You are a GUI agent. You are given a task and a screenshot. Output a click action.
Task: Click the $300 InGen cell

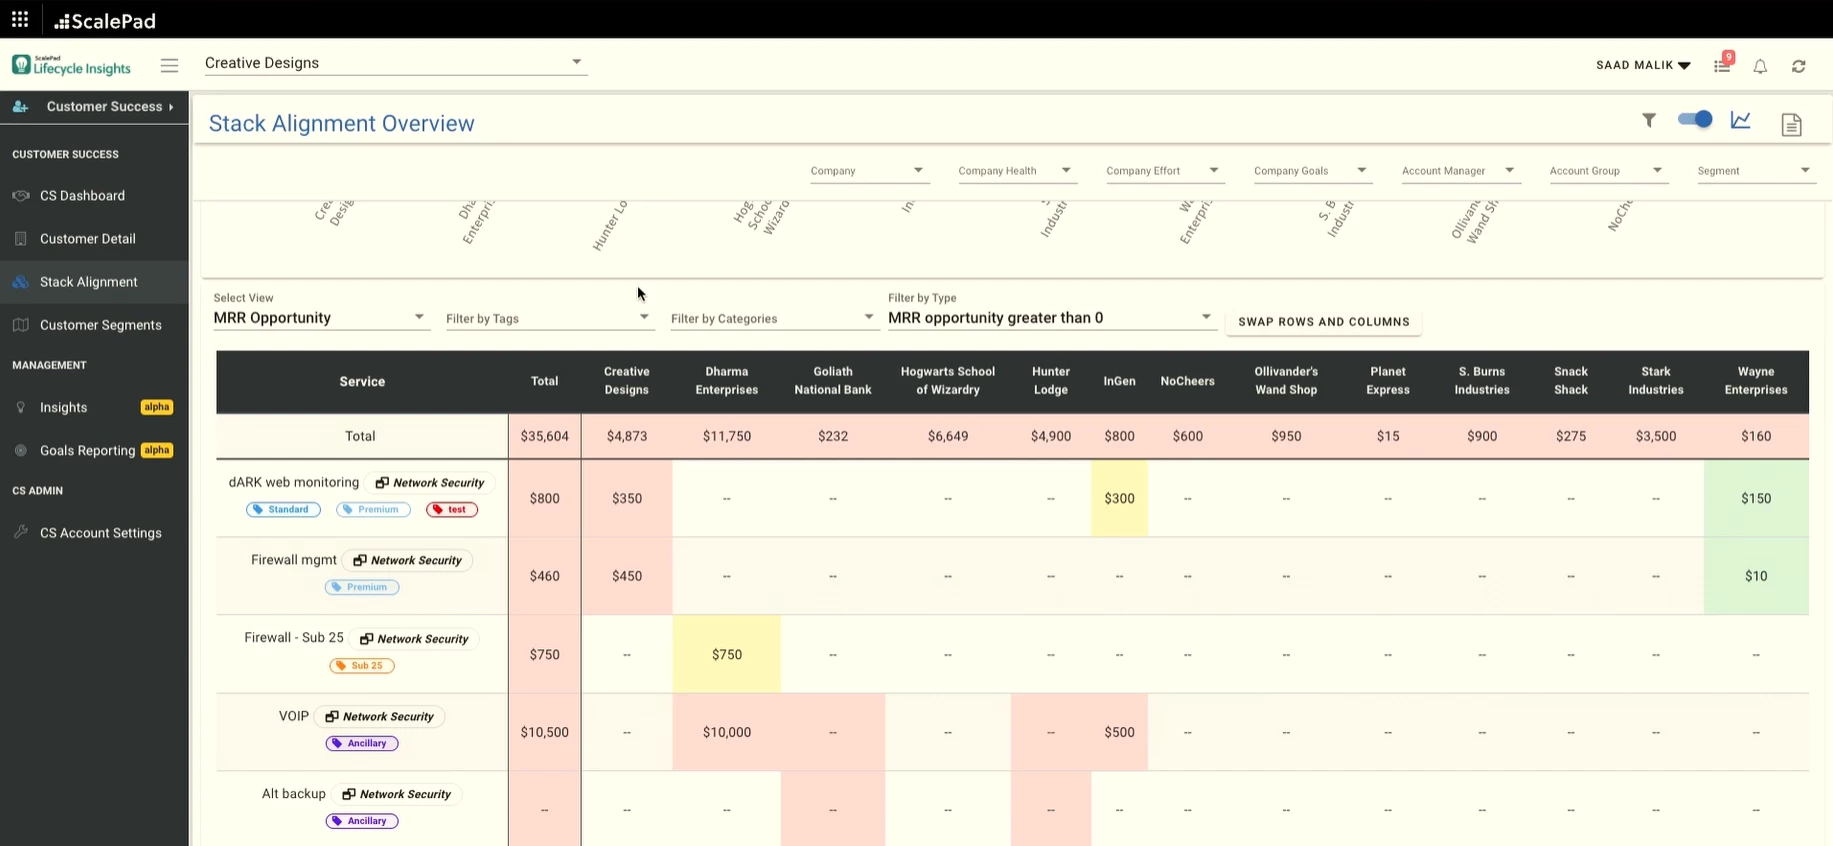point(1119,499)
